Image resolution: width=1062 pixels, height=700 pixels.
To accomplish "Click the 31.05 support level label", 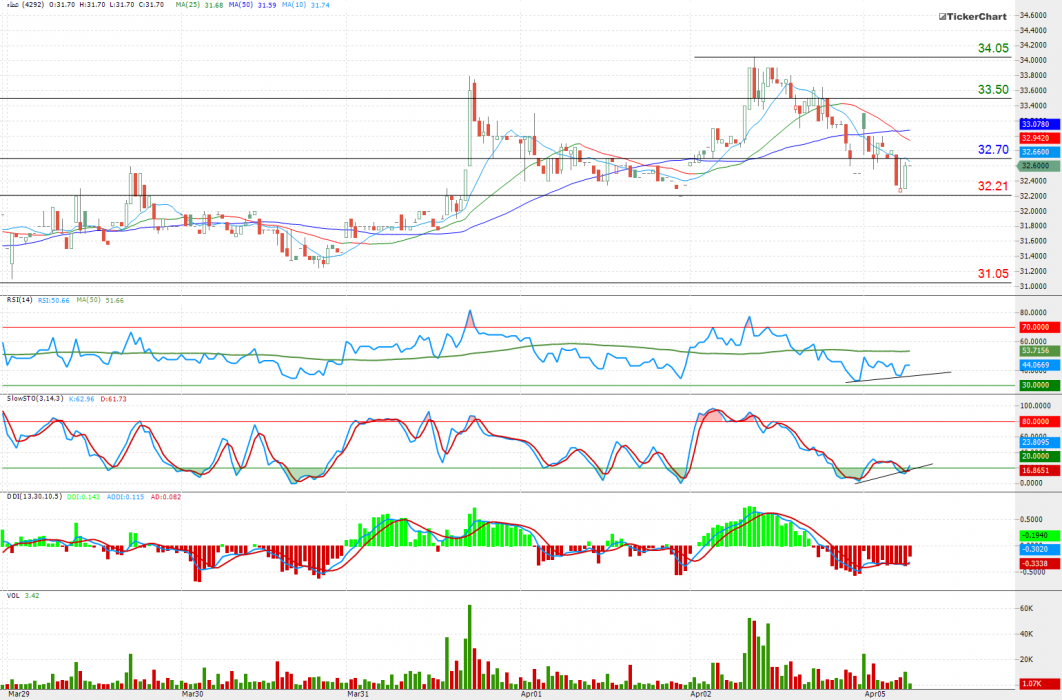I will pyautogui.click(x=992, y=273).
